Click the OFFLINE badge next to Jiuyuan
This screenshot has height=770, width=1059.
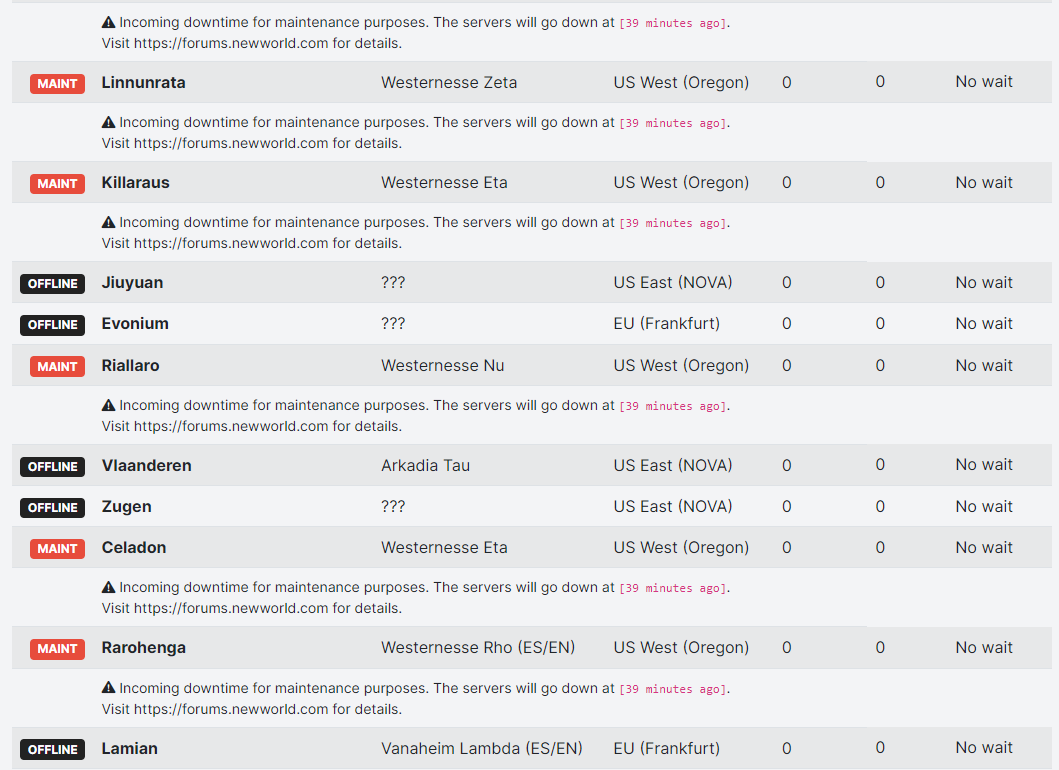click(53, 284)
